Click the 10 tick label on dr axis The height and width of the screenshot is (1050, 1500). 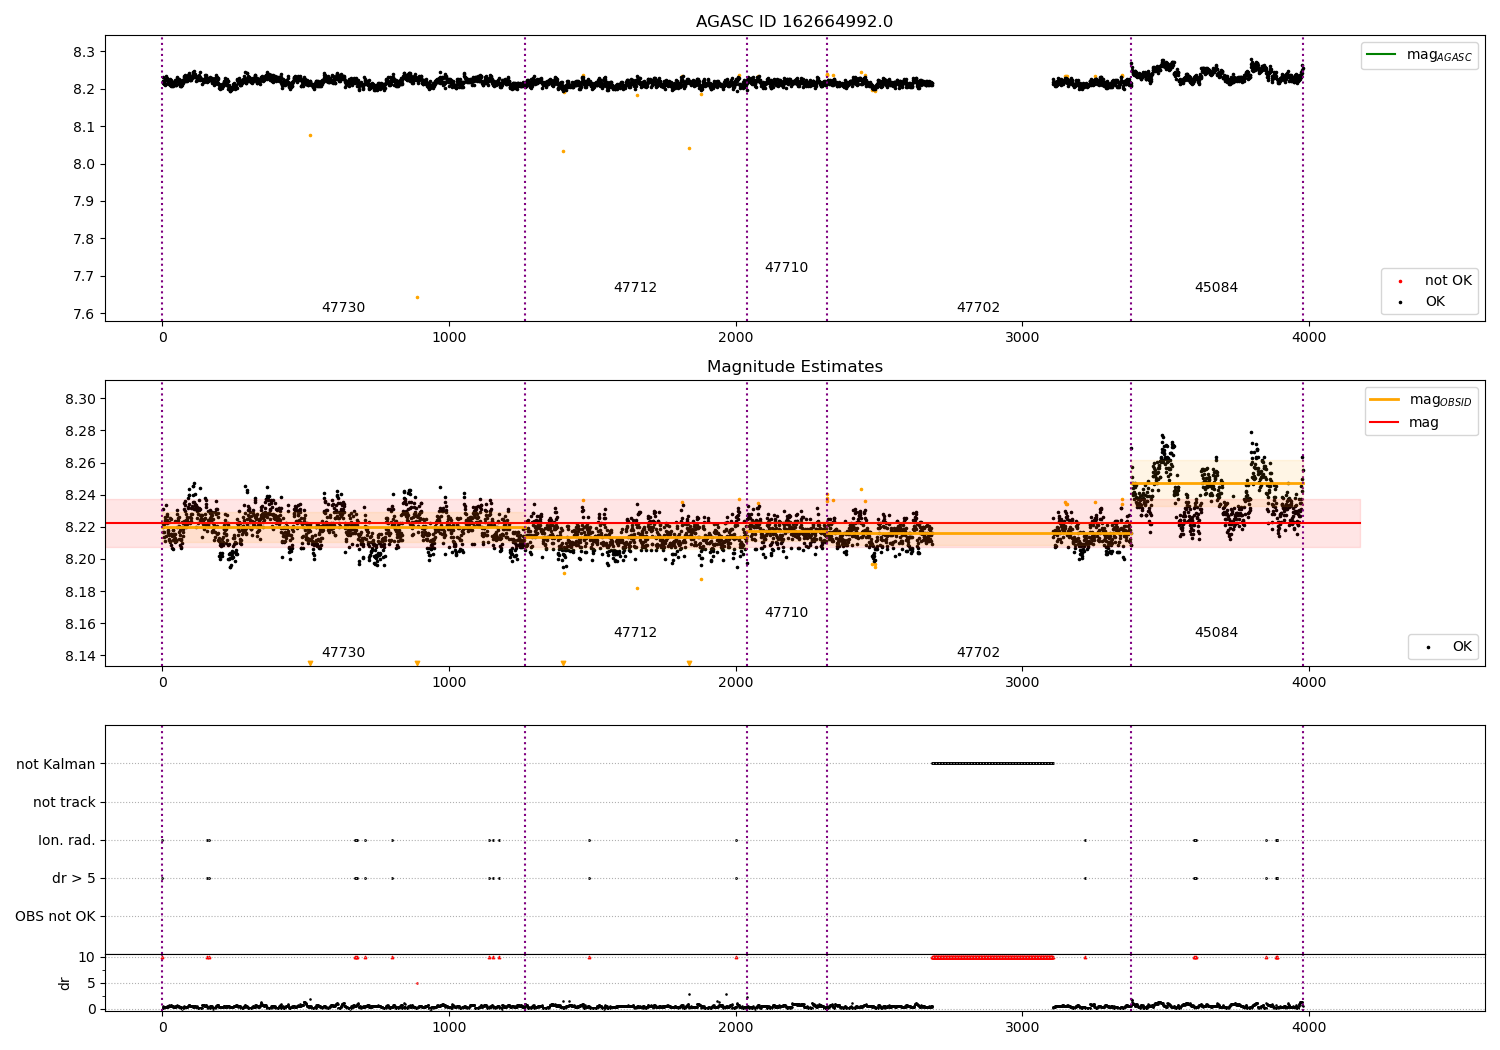[87, 957]
